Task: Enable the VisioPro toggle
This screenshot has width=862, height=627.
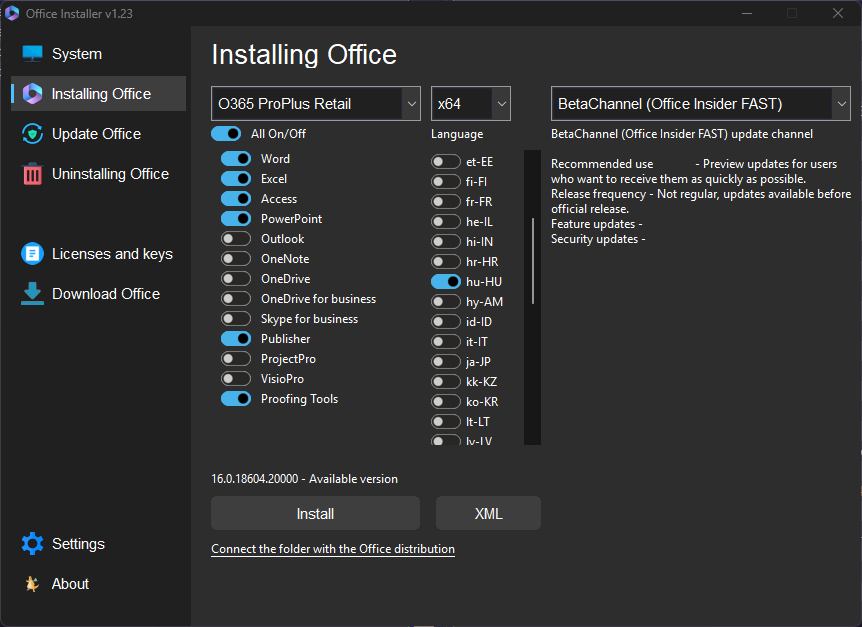Action: [x=236, y=379]
